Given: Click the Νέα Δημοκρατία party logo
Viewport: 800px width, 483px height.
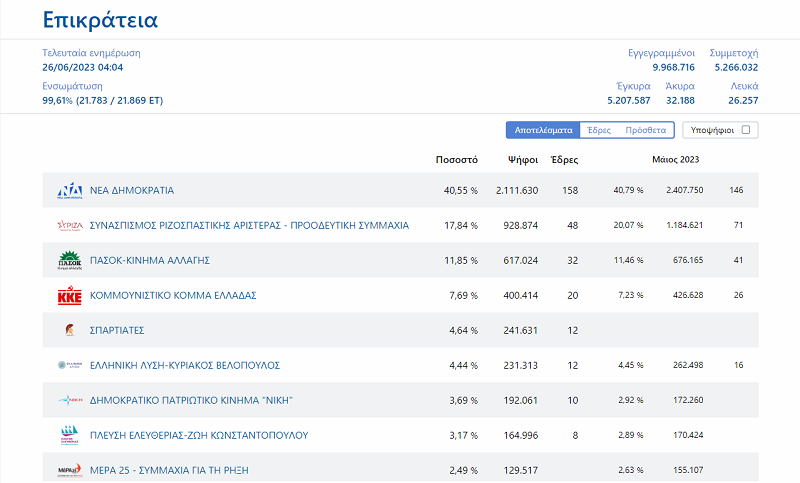Looking at the screenshot, I should click(70, 190).
